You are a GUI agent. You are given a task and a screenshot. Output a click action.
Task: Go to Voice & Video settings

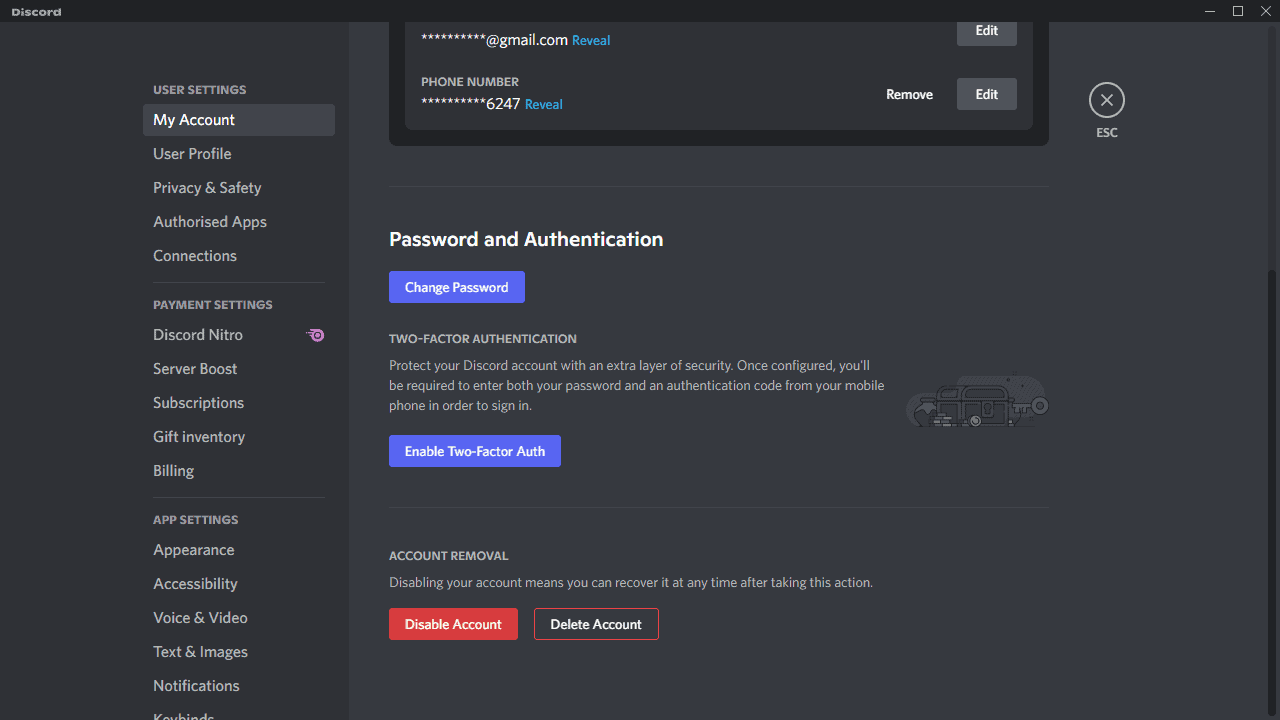click(238, 618)
